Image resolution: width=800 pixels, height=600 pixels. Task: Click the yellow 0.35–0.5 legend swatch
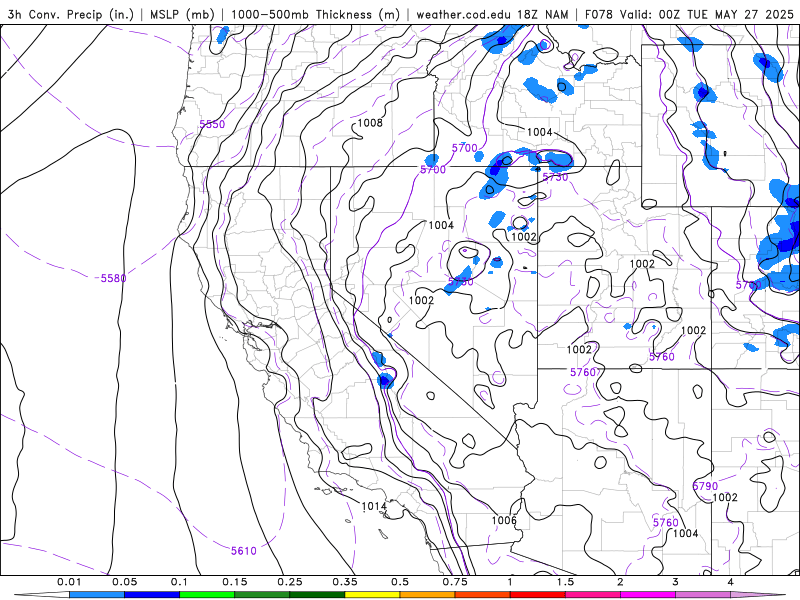coord(372,595)
